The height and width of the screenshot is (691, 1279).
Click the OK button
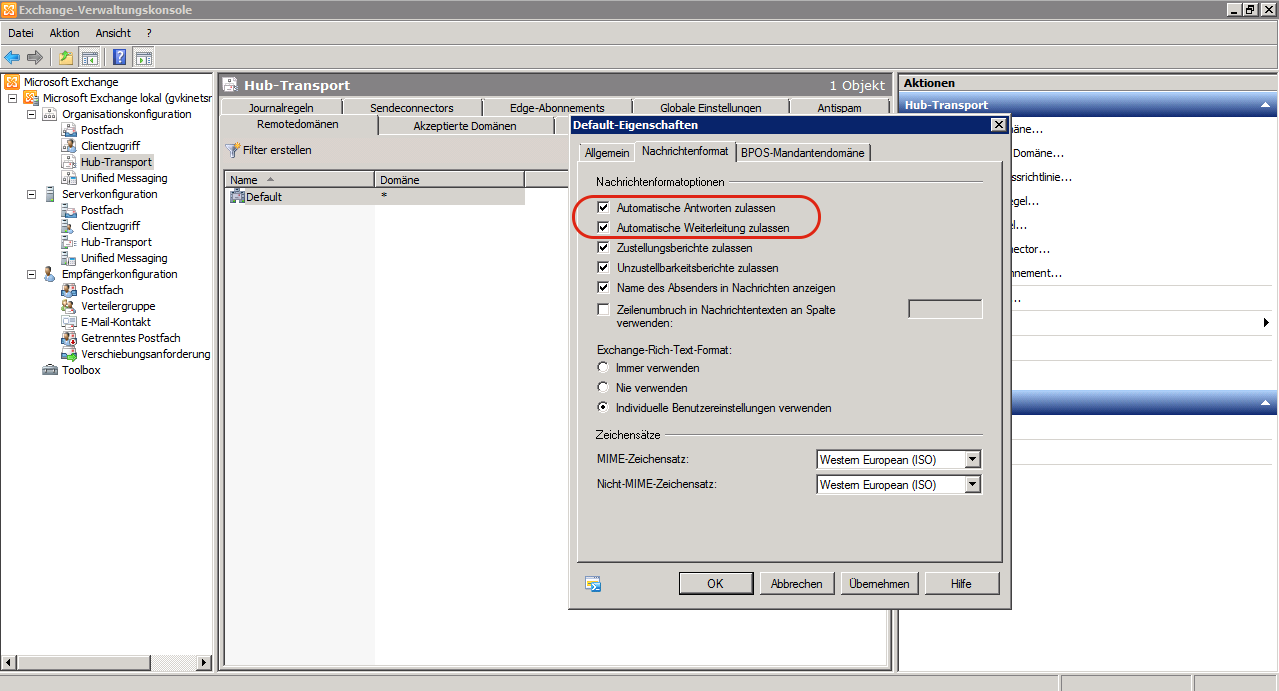[x=715, y=584]
